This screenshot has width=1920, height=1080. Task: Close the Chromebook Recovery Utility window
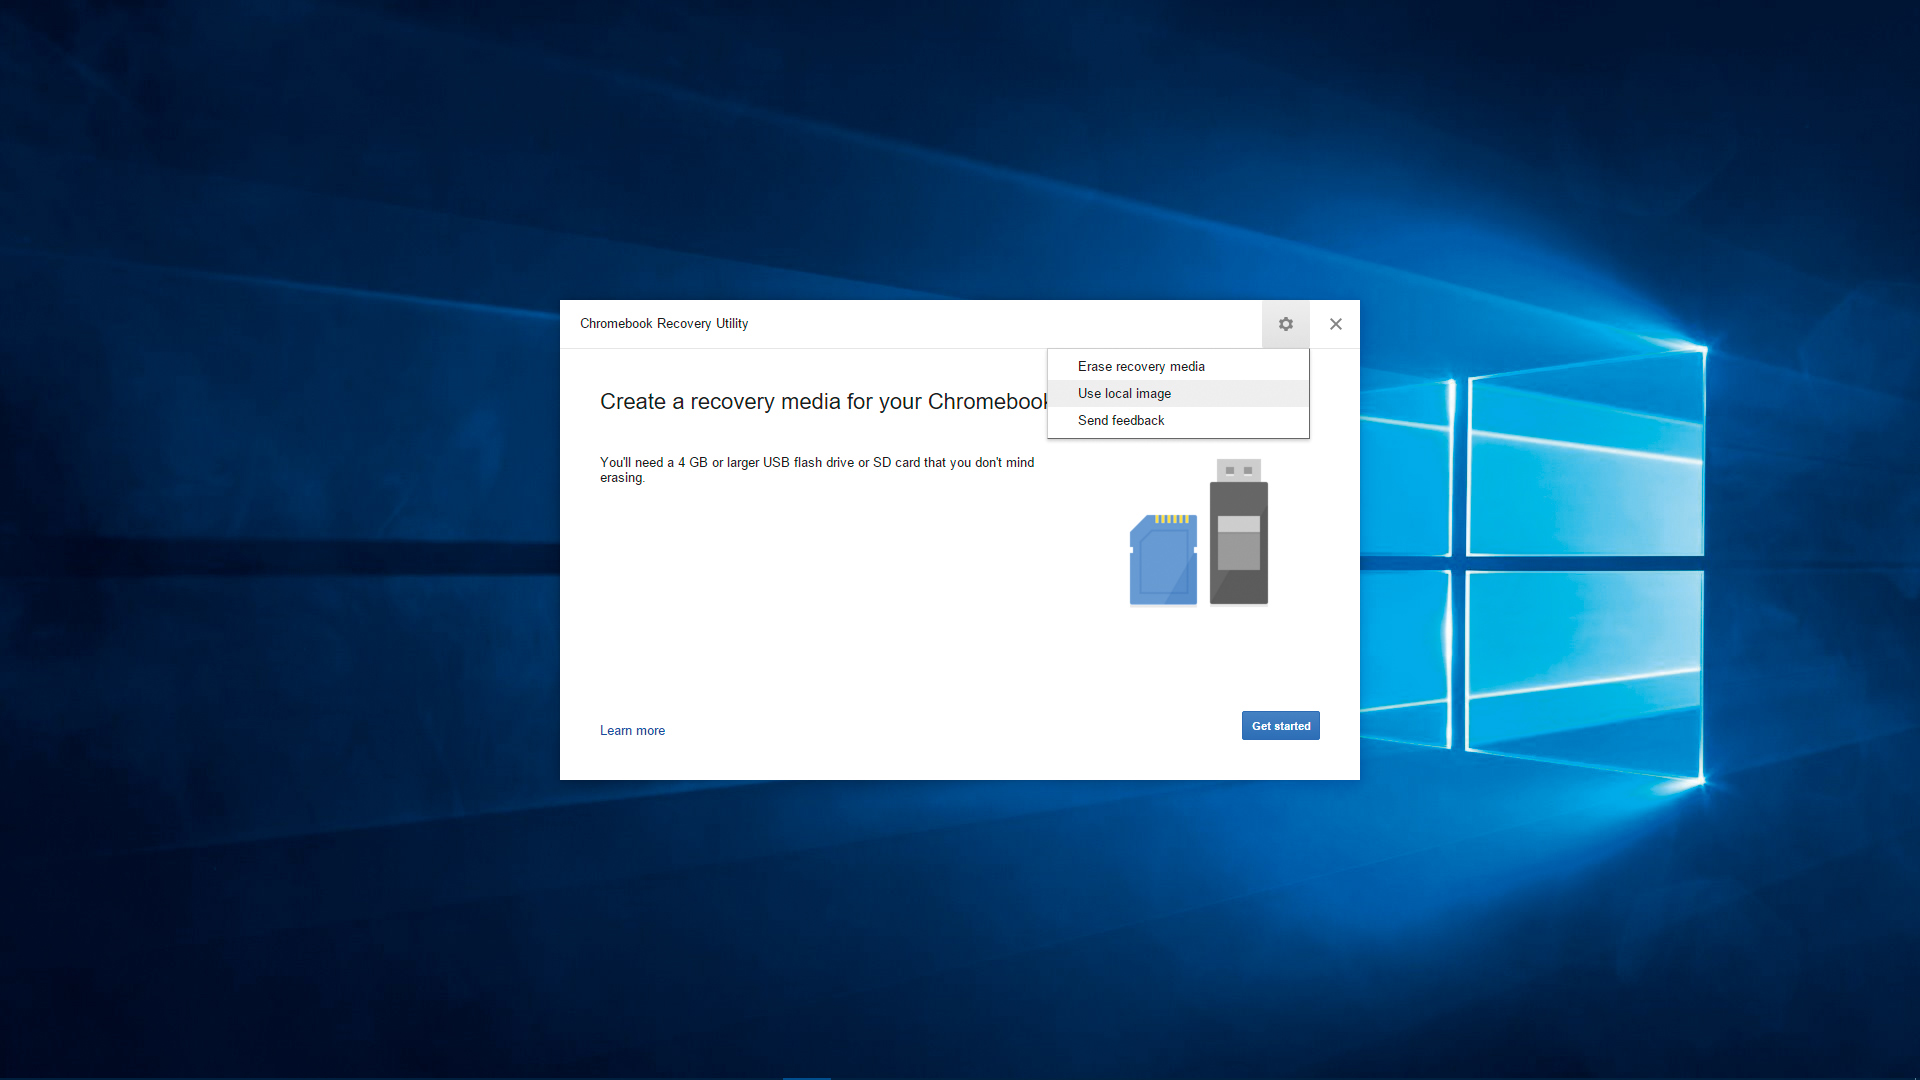(1335, 324)
